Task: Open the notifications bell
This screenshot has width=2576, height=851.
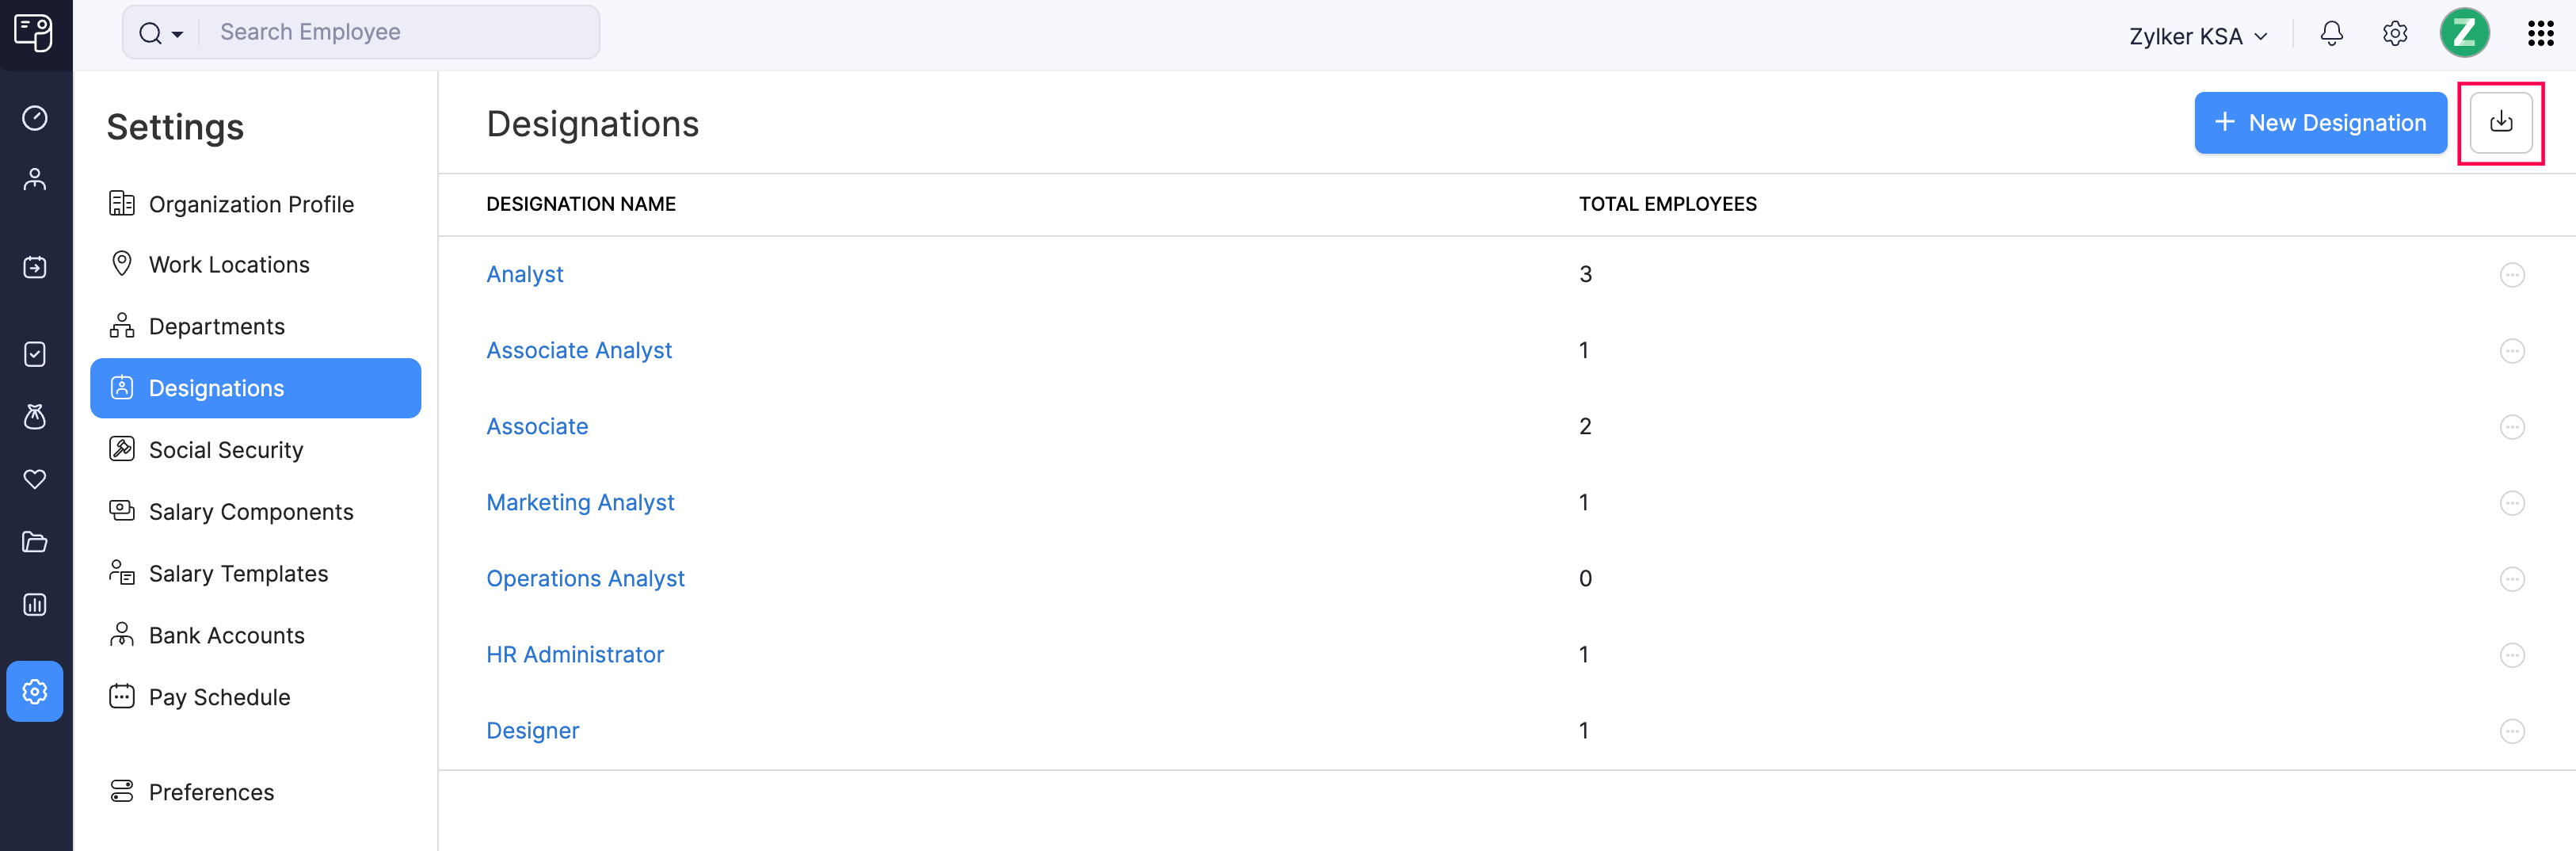Action: (x=2331, y=33)
